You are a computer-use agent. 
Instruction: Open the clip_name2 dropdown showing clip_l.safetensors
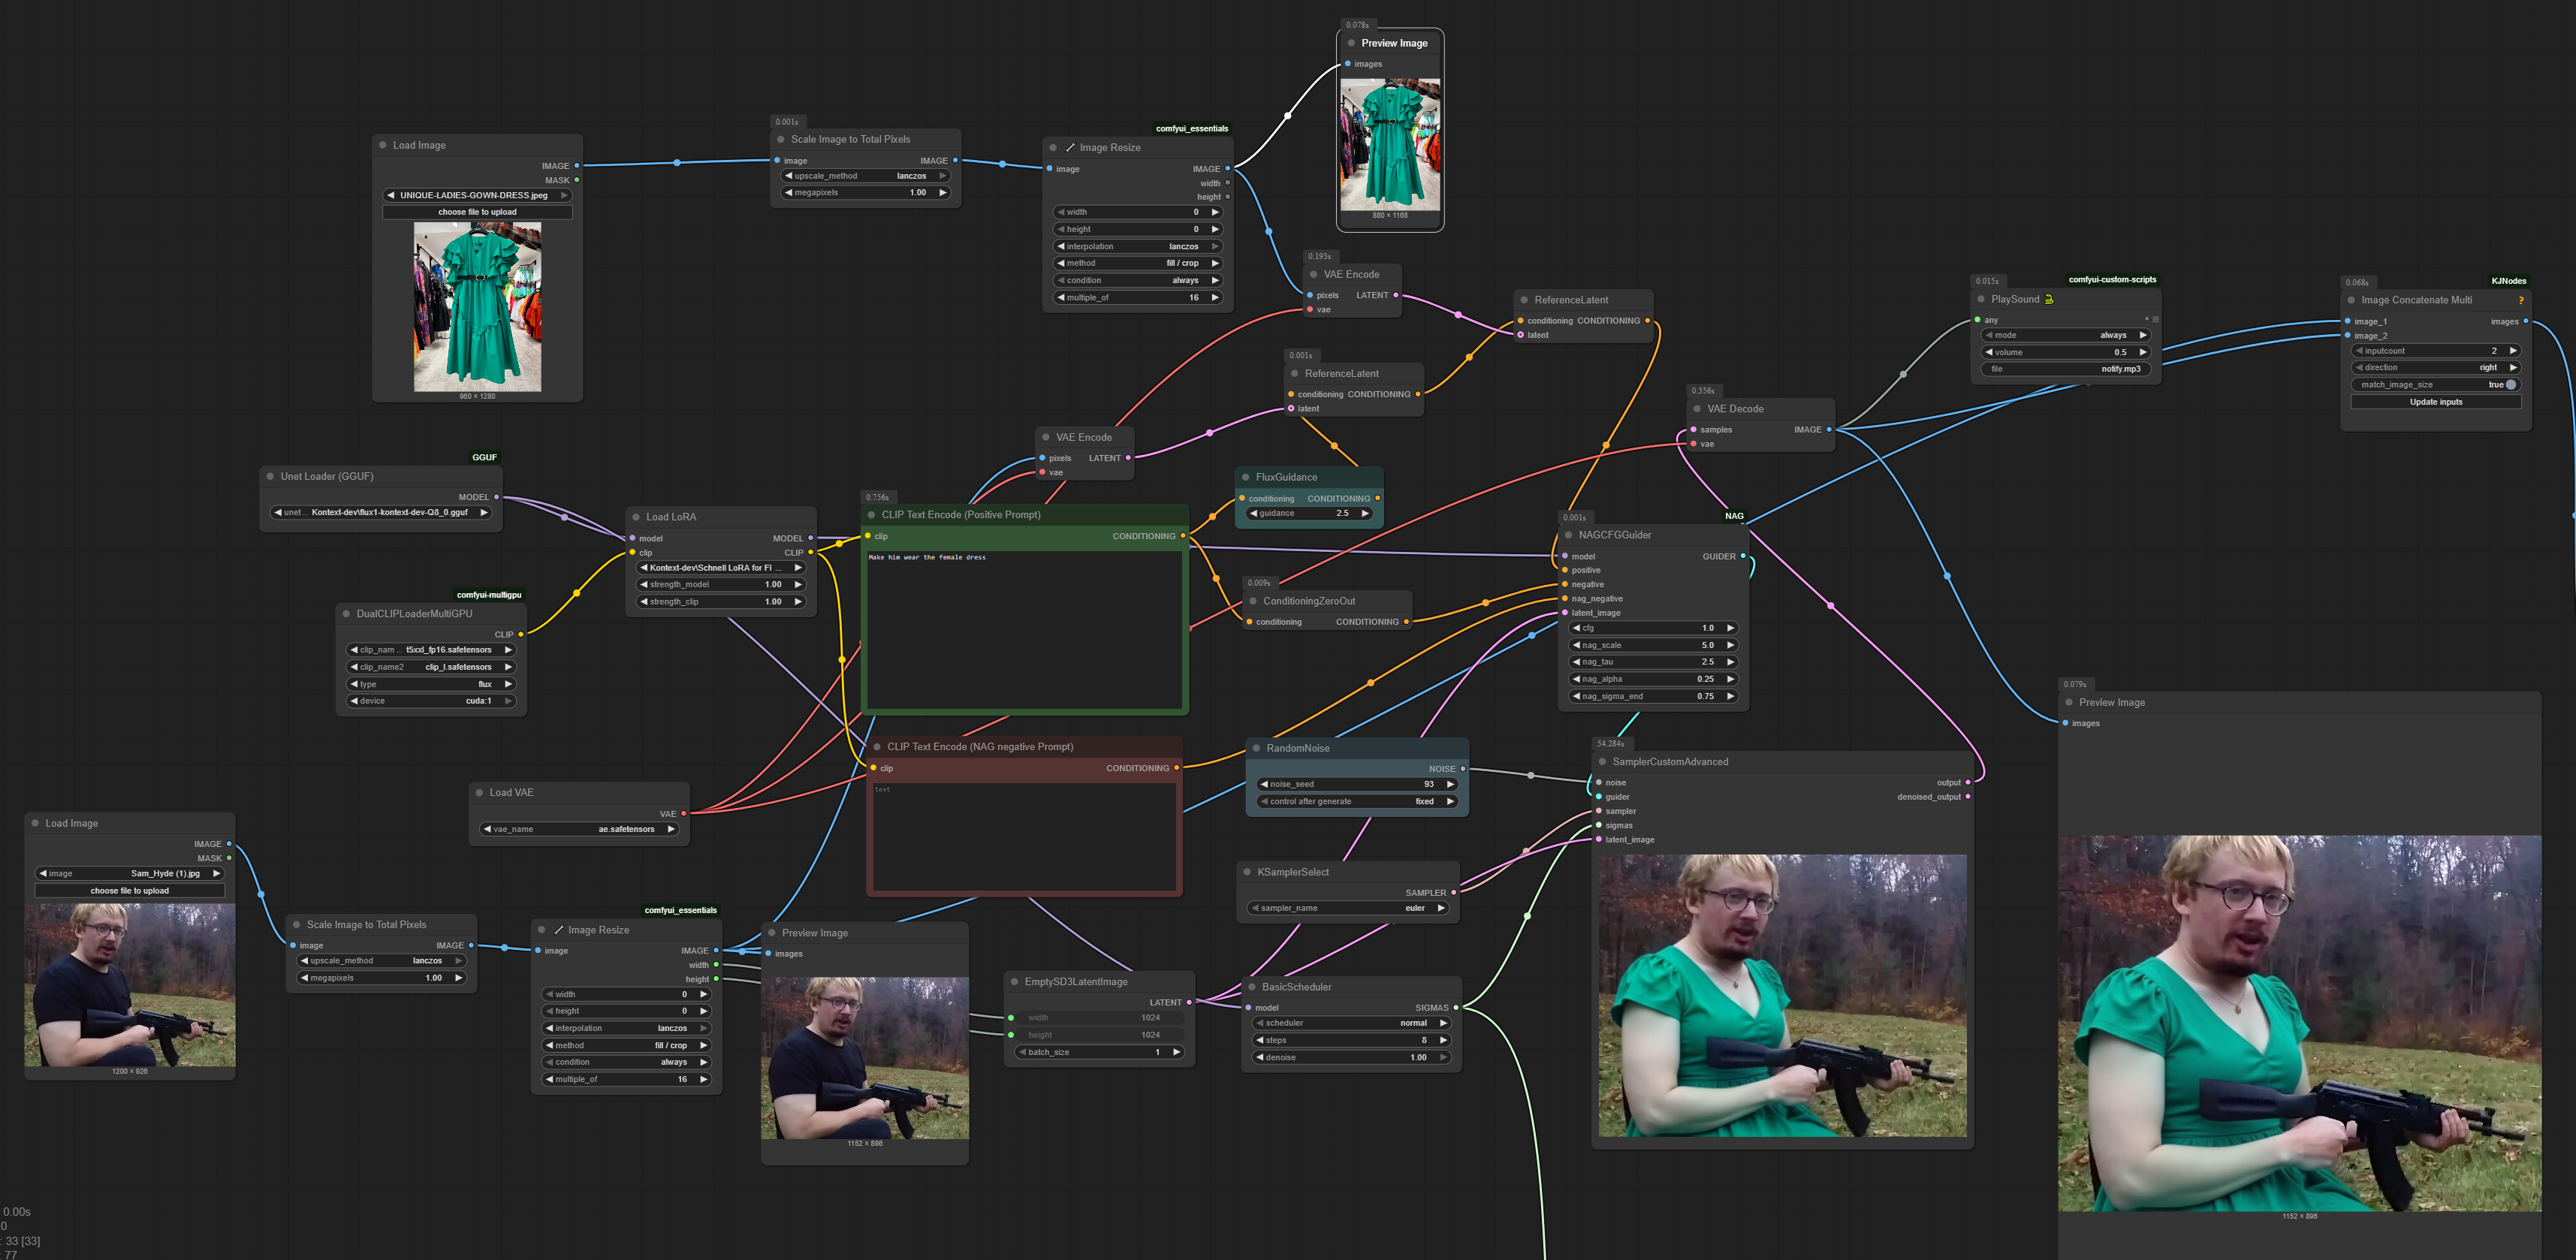pos(431,667)
